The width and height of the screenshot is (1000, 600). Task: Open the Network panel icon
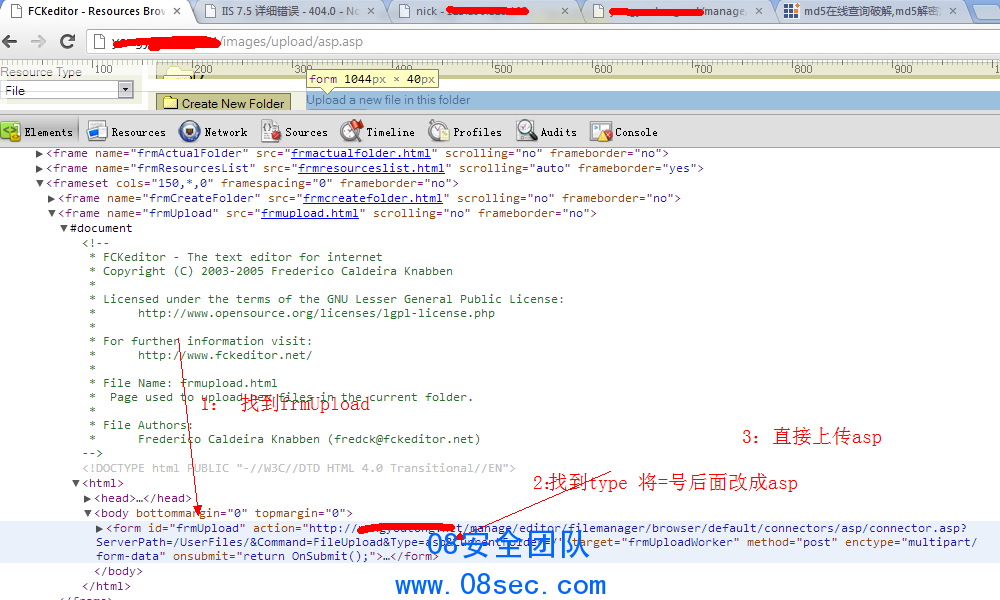(189, 131)
